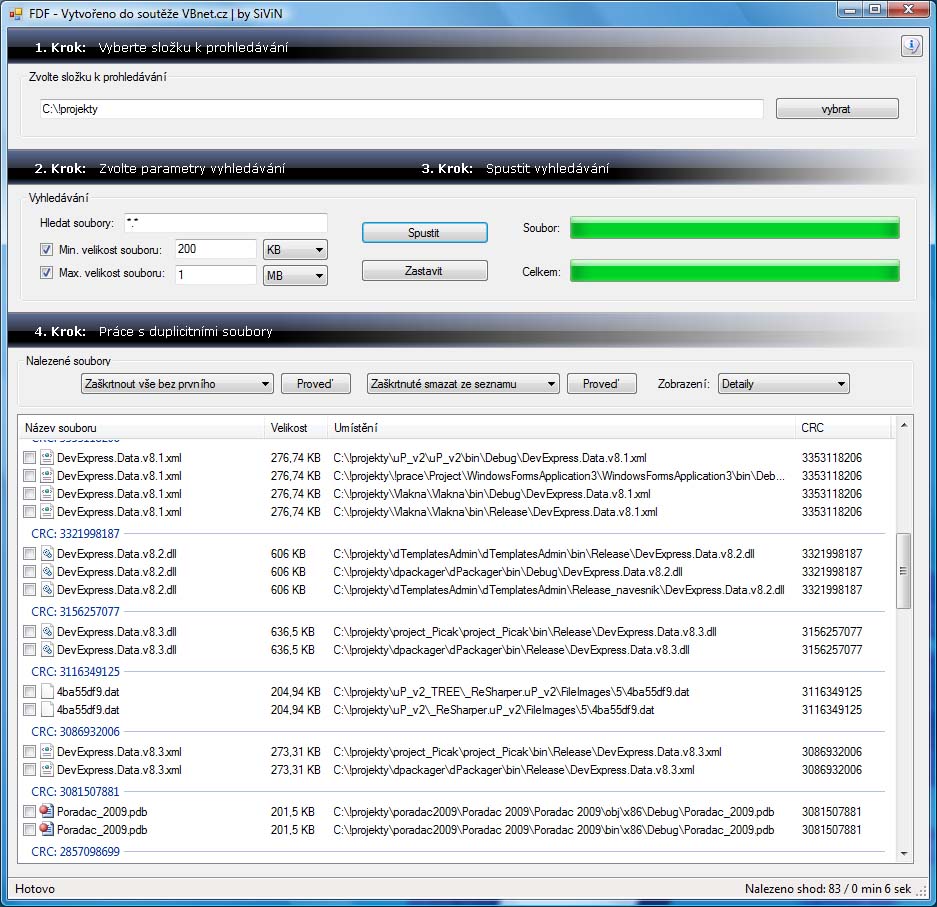Start the search with Spustit button
Image resolution: width=937 pixels, height=907 pixels.
pos(424,232)
